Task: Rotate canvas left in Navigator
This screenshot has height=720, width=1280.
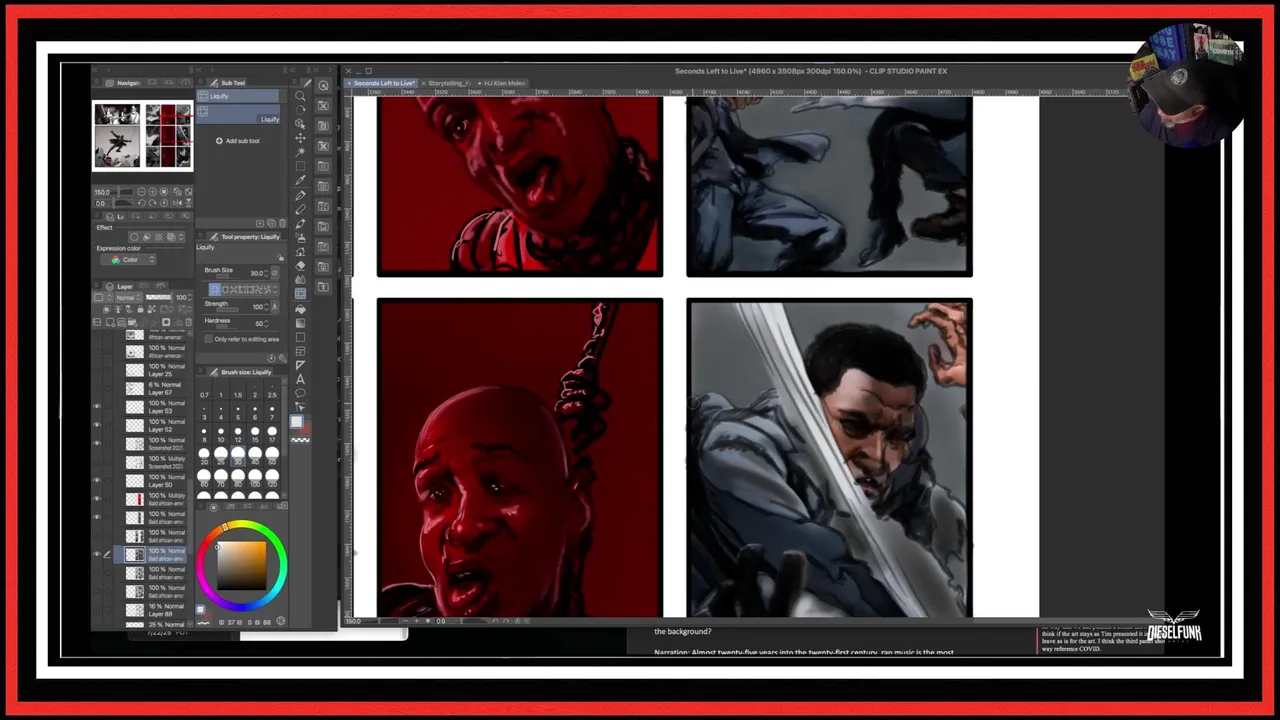Action: pos(141,203)
